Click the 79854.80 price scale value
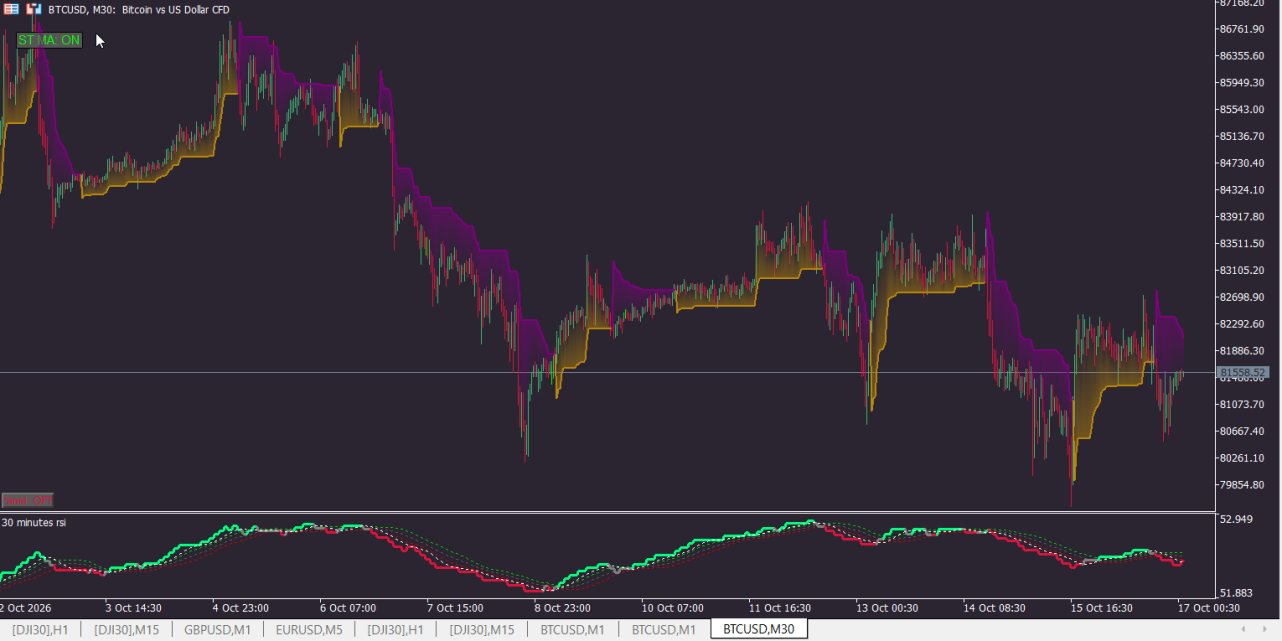Image resolution: width=1282 pixels, height=641 pixels. 1243,485
